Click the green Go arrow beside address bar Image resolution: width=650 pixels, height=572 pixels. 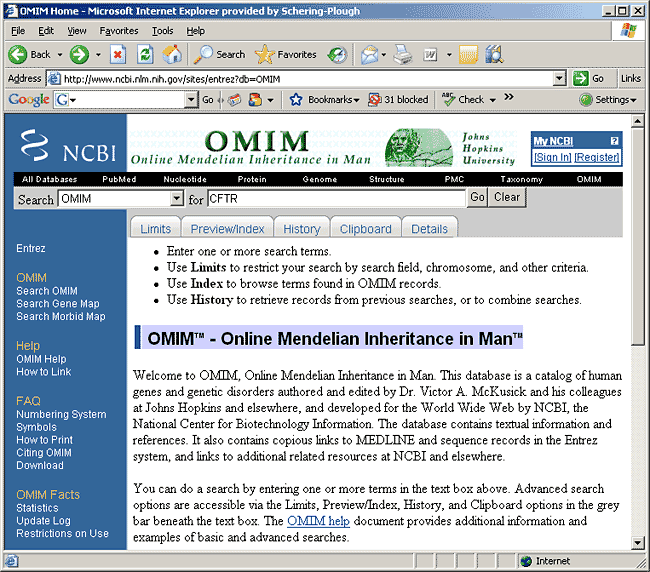point(581,78)
